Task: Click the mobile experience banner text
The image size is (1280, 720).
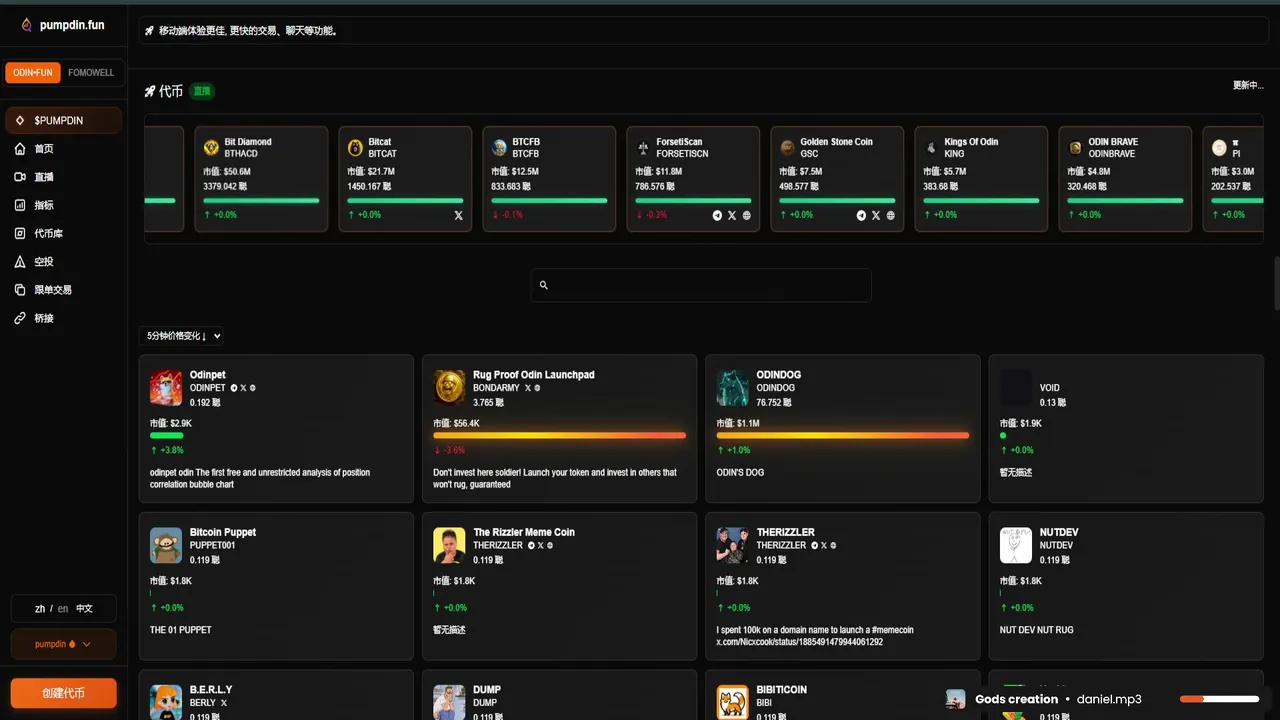Action: coord(248,31)
